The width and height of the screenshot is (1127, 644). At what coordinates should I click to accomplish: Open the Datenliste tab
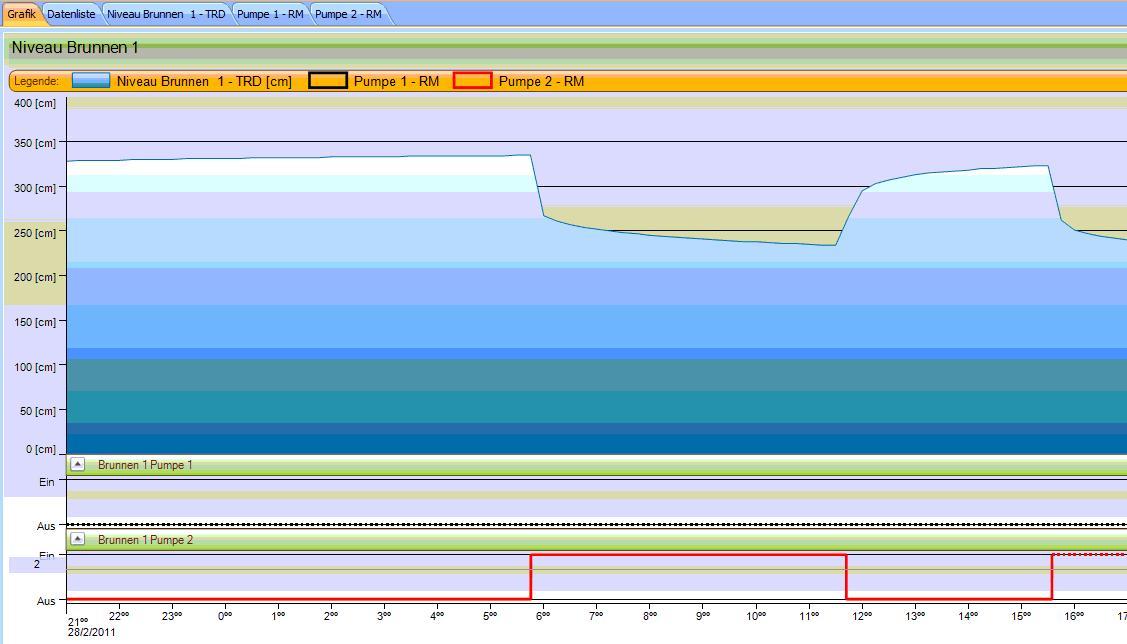pos(71,14)
